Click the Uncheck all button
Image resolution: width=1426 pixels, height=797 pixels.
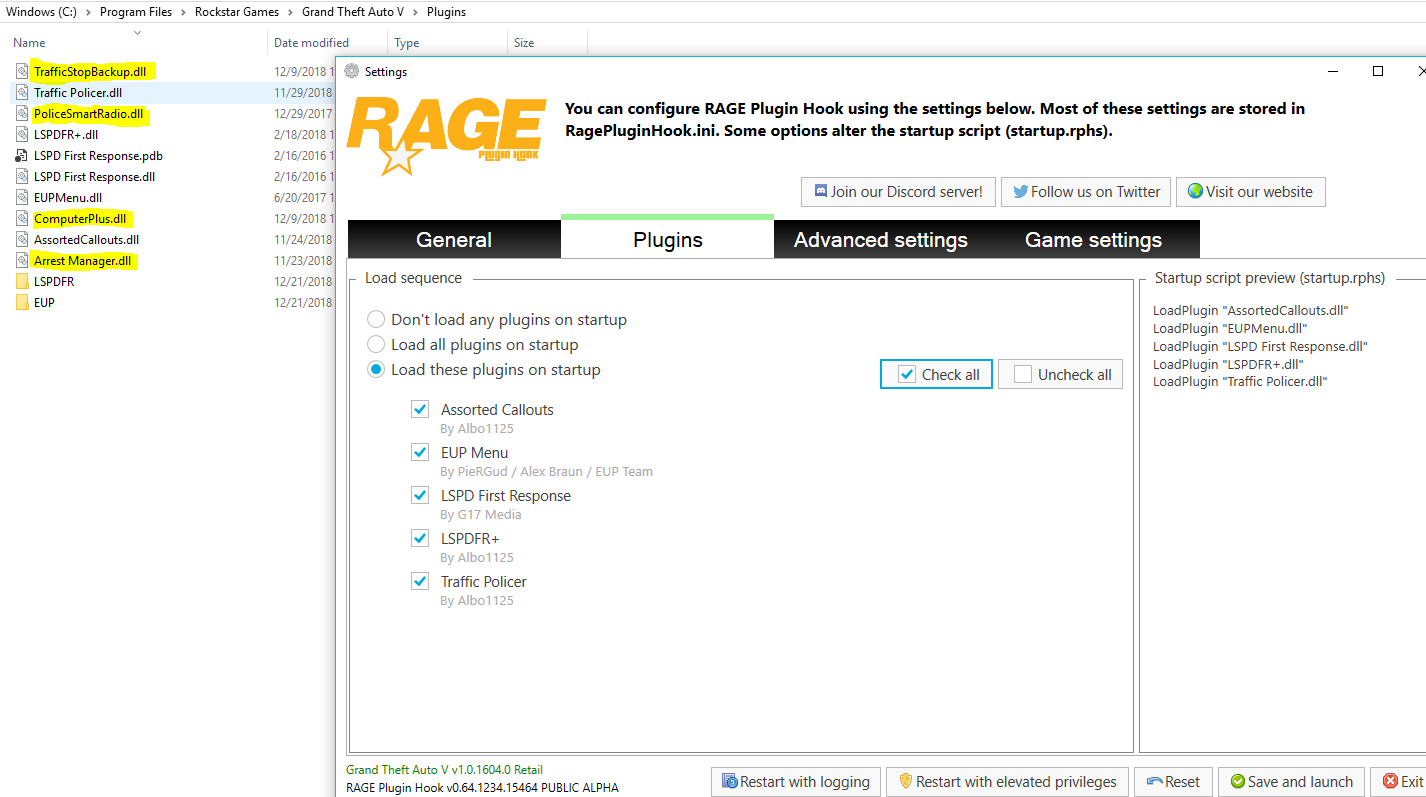click(1061, 375)
